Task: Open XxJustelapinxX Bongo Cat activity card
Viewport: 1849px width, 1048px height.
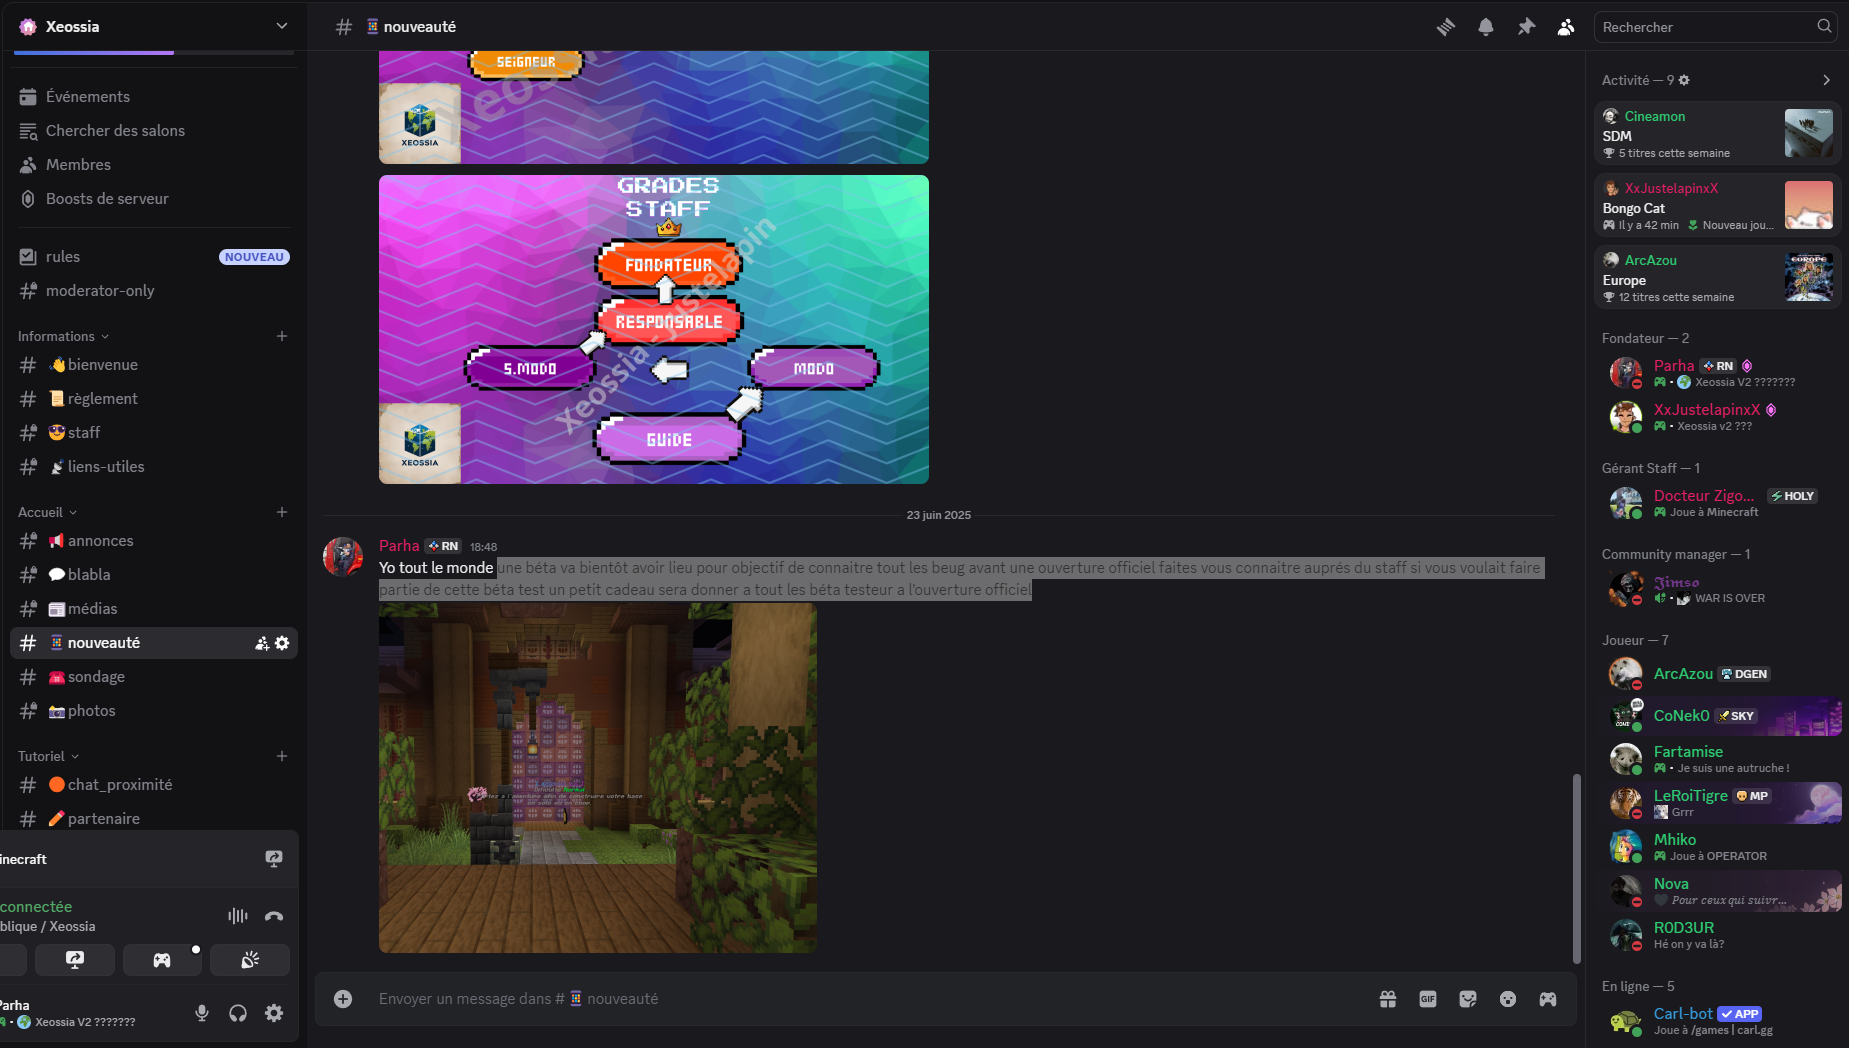Action: (1717, 205)
